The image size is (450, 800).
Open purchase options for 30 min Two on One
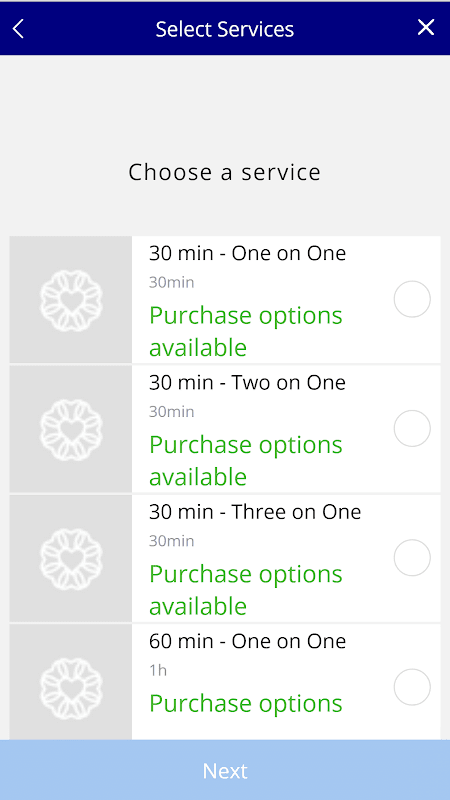(x=246, y=461)
